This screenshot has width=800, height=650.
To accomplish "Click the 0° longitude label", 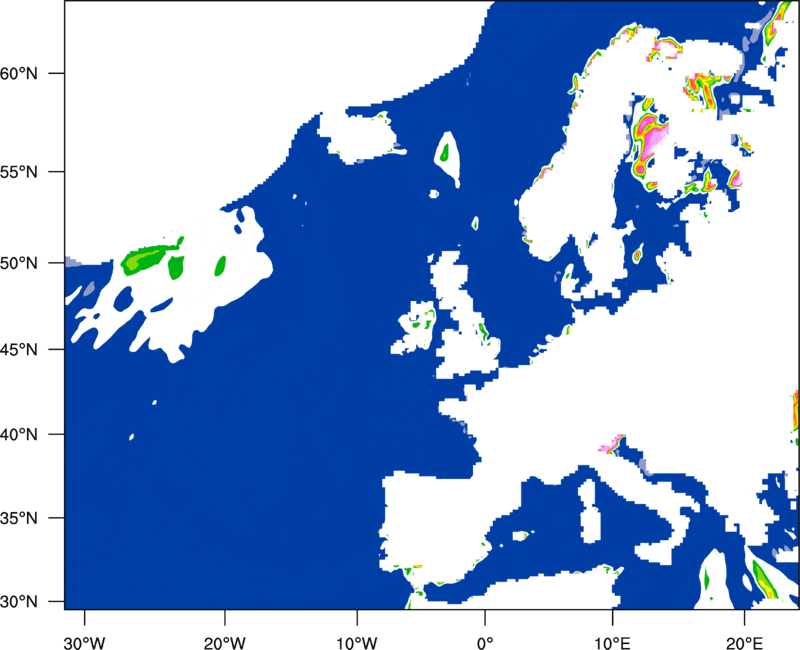I will point(485,643).
